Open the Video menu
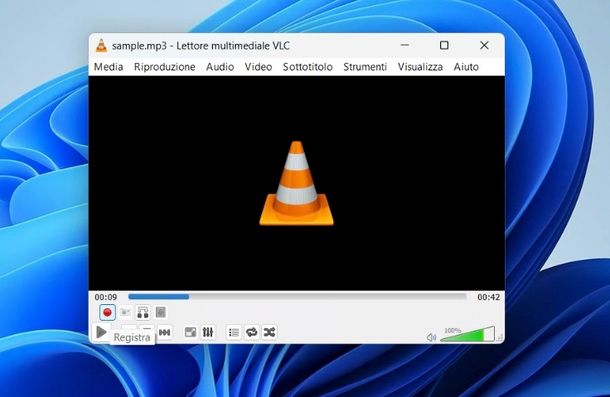The height and width of the screenshot is (397, 610). 258,67
